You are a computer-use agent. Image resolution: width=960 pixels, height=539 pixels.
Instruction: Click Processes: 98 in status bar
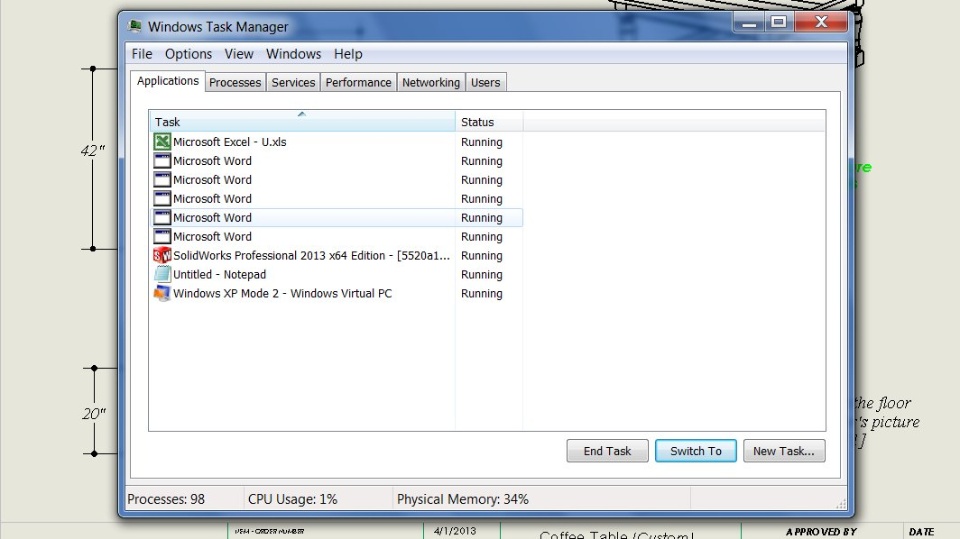166,499
